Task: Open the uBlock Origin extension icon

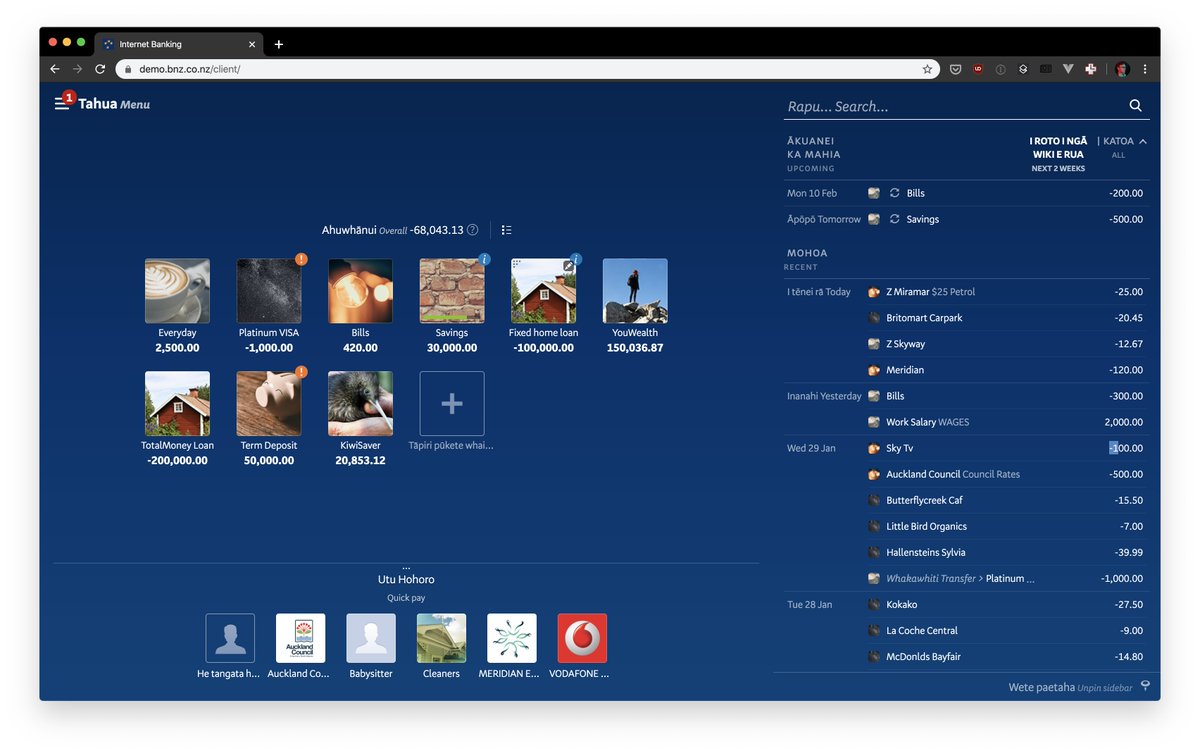Action: point(978,69)
